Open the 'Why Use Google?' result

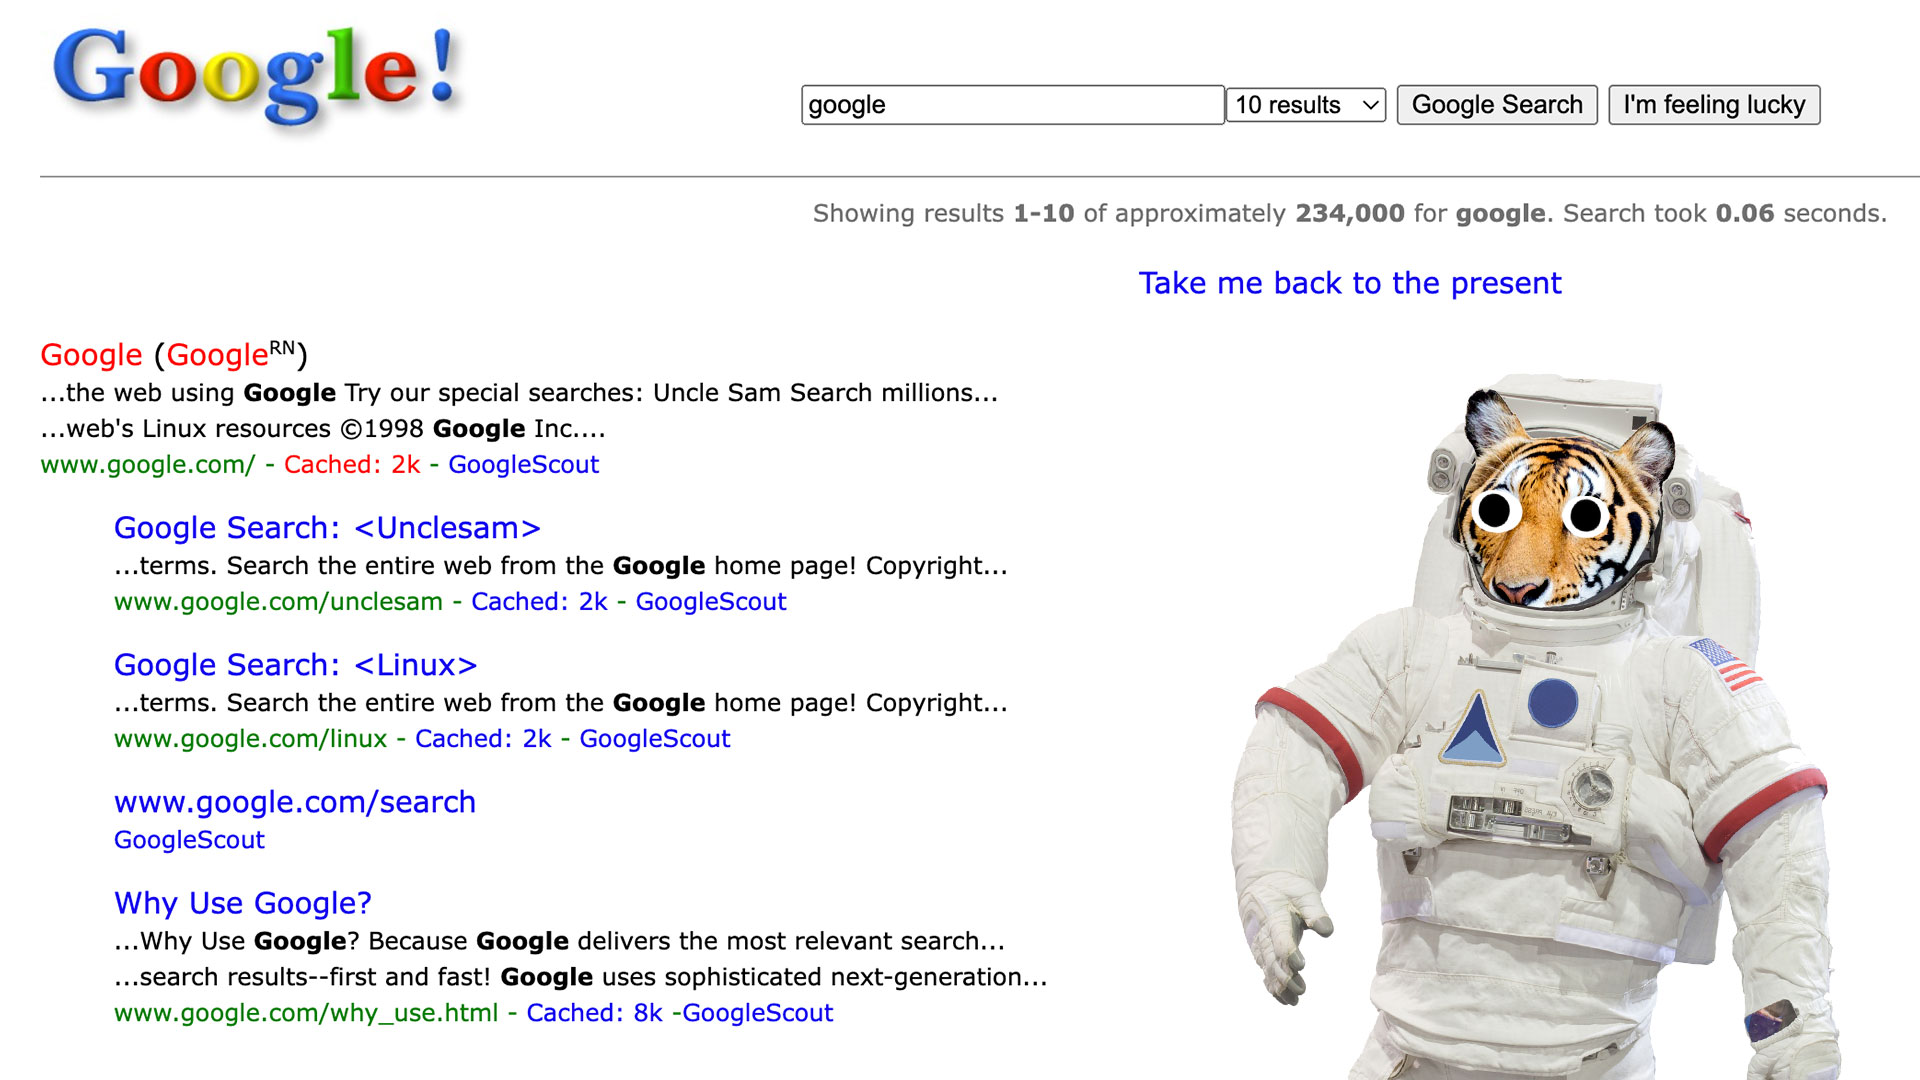243,903
